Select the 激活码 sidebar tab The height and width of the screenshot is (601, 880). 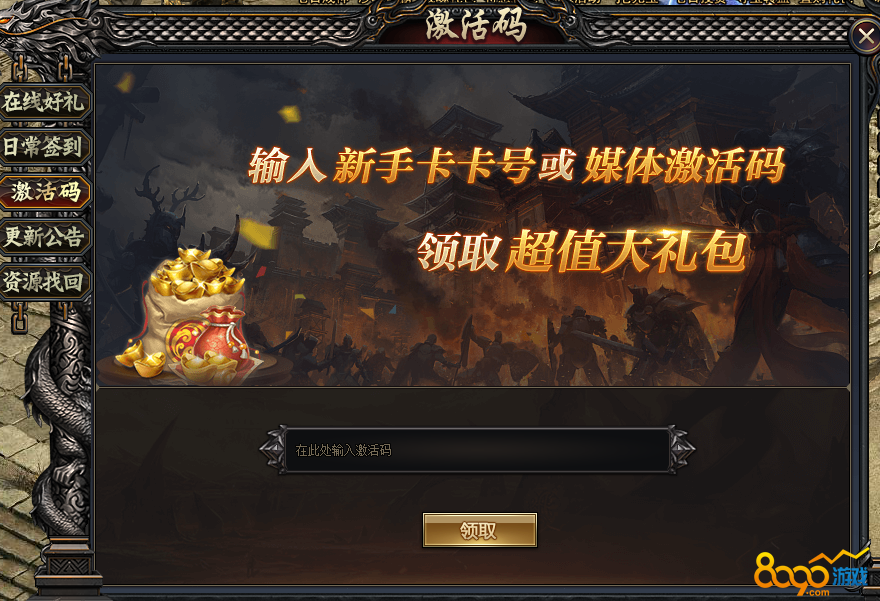[x=44, y=192]
